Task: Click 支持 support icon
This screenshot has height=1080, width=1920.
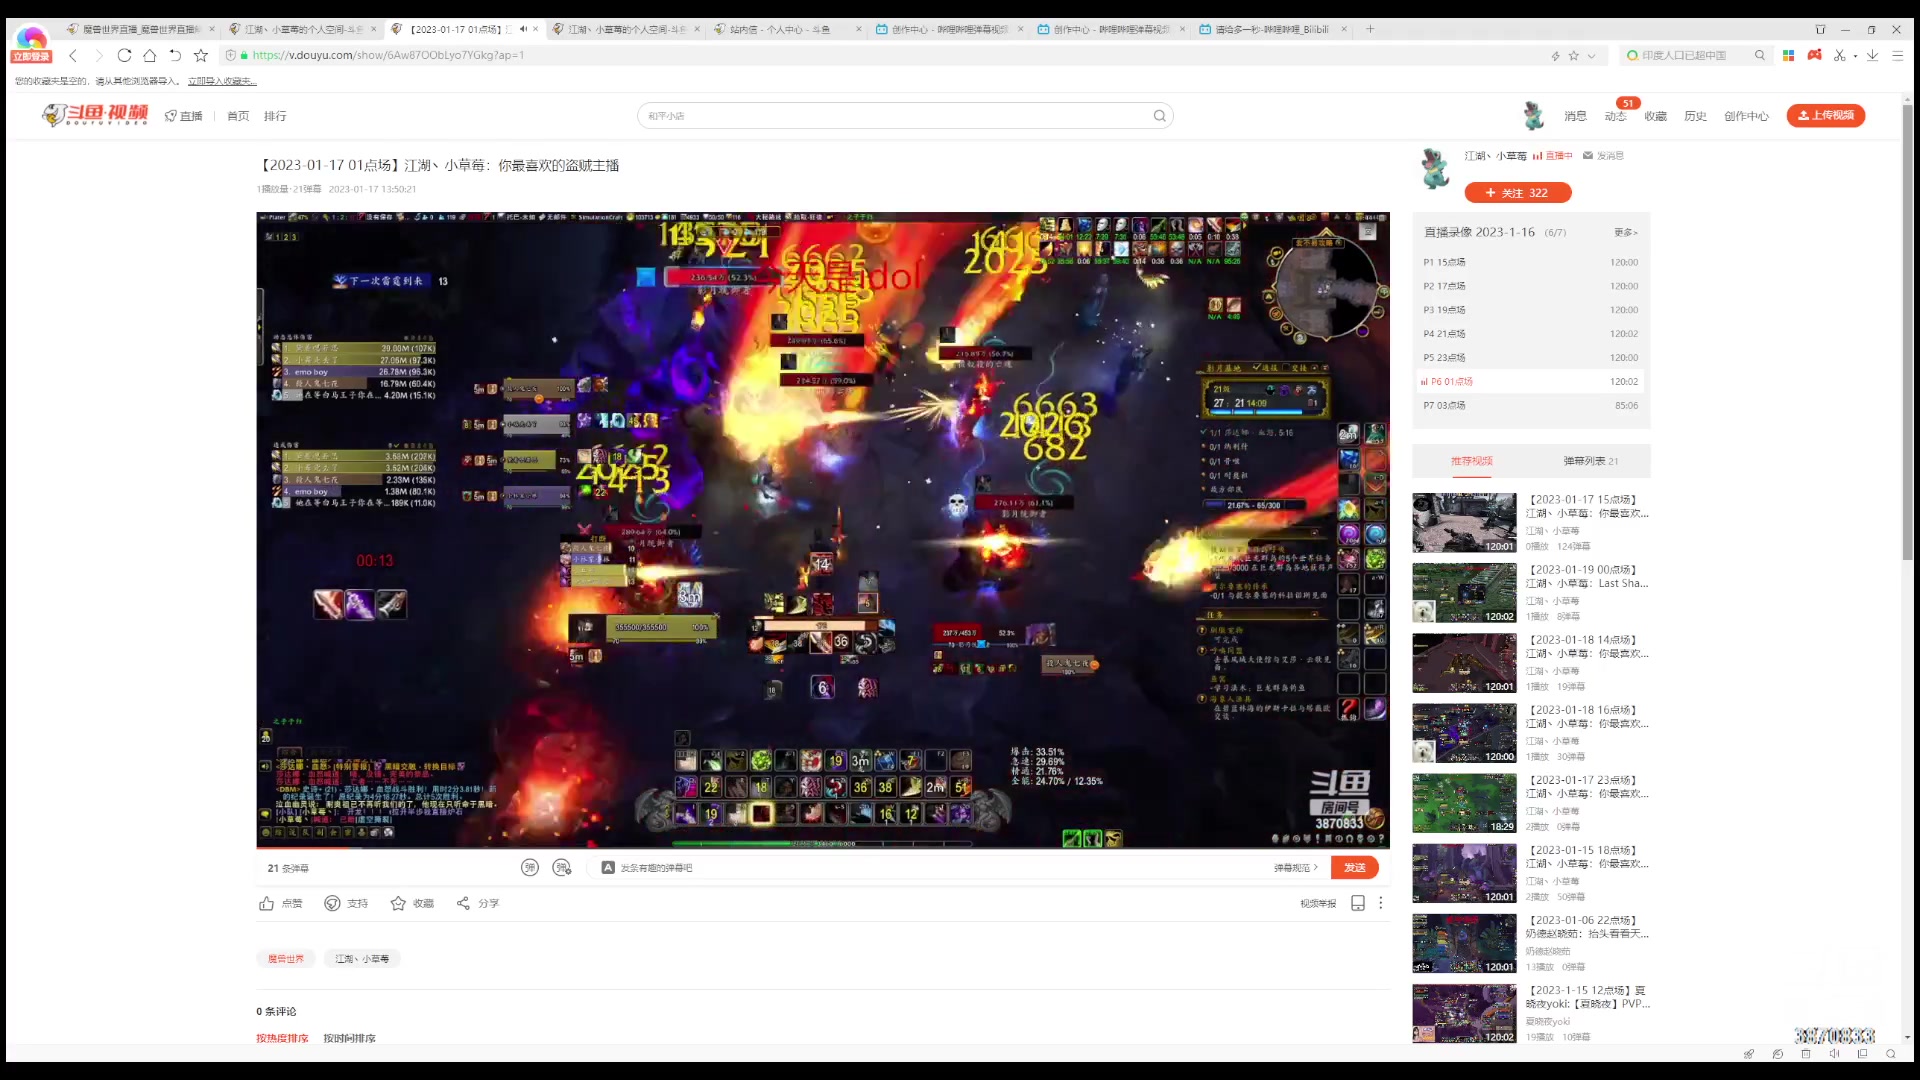Action: click(346, 904)
